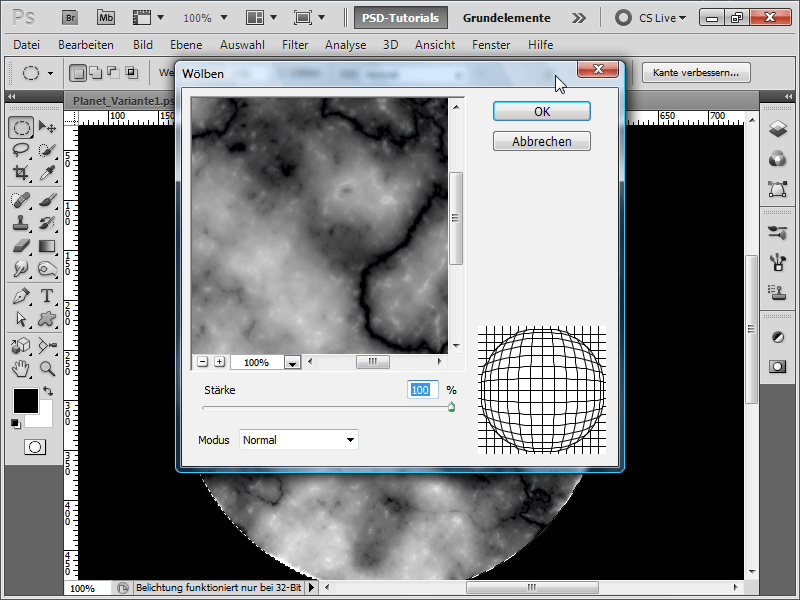The height and width of the screenshot is (600, 800).
Task: Select the Zoom tool
Action: 47,368
